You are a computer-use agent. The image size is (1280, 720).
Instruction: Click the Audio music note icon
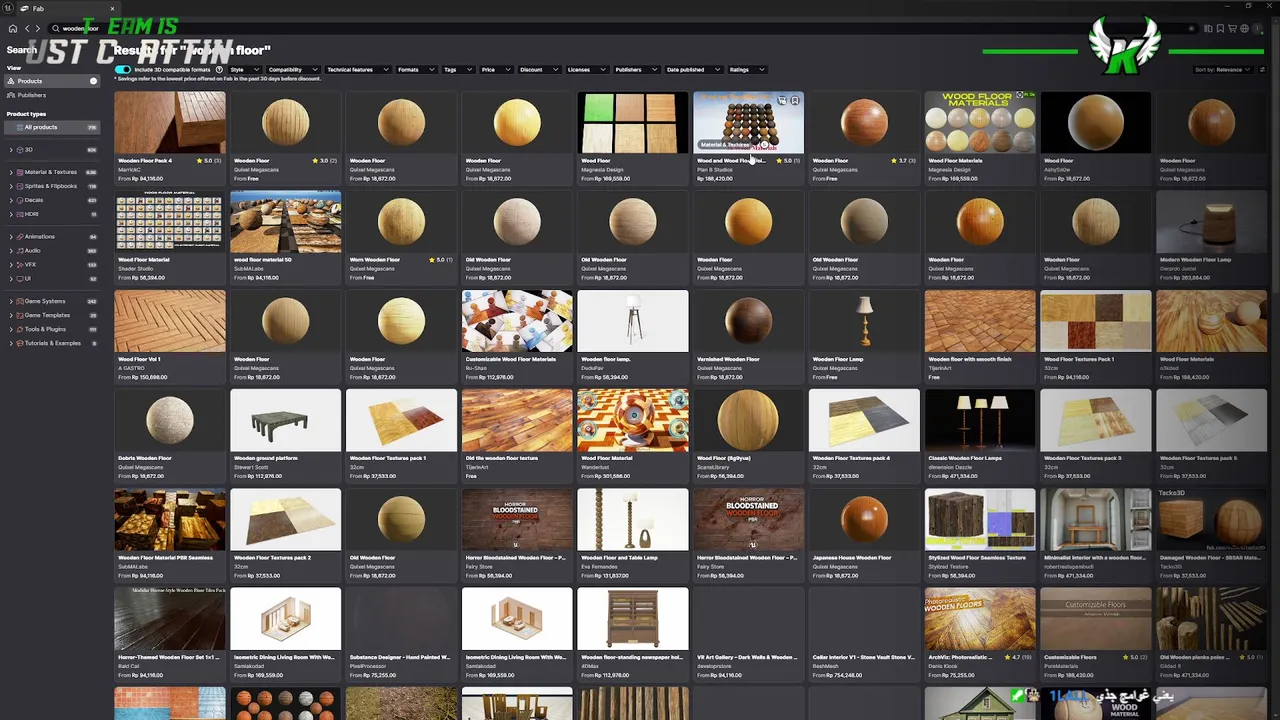(x=18, y=250)
